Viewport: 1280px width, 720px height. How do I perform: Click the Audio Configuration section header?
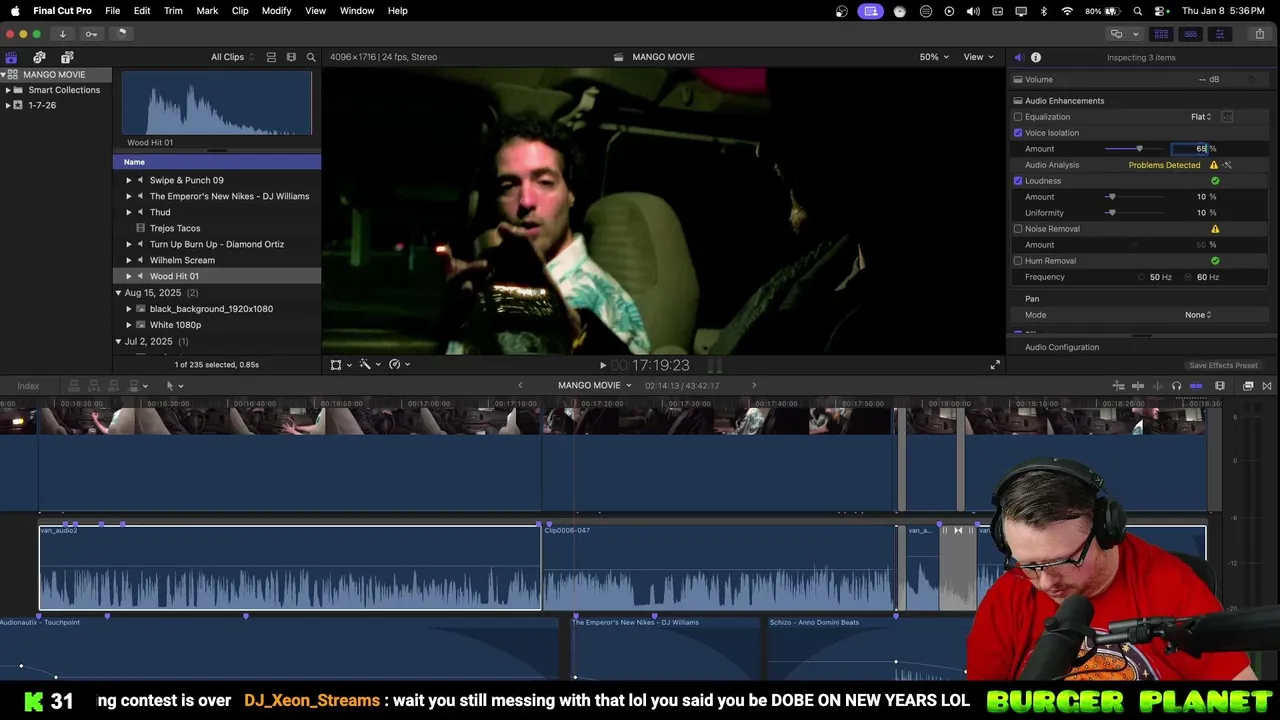point(1062,347)
